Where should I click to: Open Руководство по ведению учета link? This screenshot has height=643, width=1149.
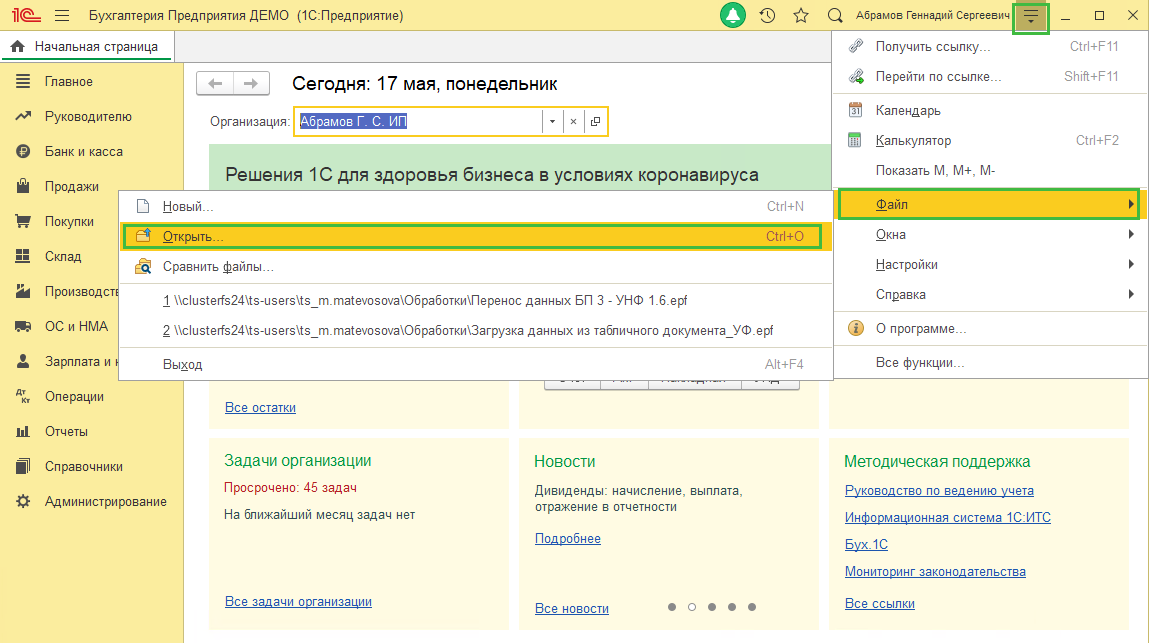click(x=939, y=490)
